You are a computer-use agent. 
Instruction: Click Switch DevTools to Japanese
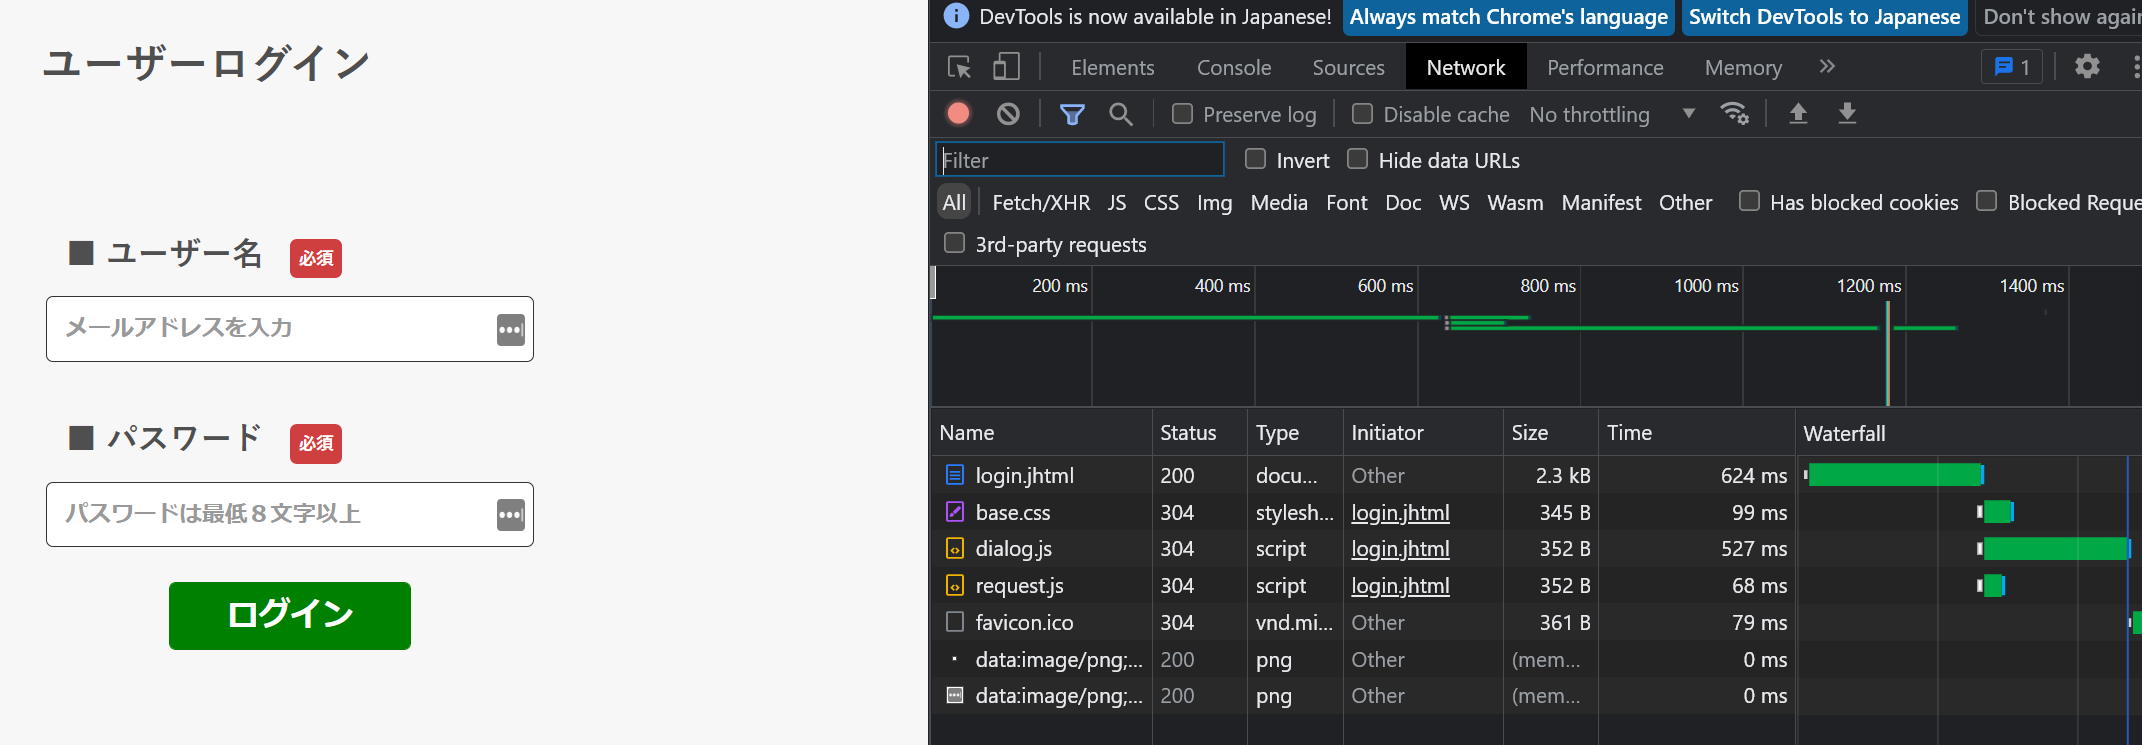tap(1824, 17)
